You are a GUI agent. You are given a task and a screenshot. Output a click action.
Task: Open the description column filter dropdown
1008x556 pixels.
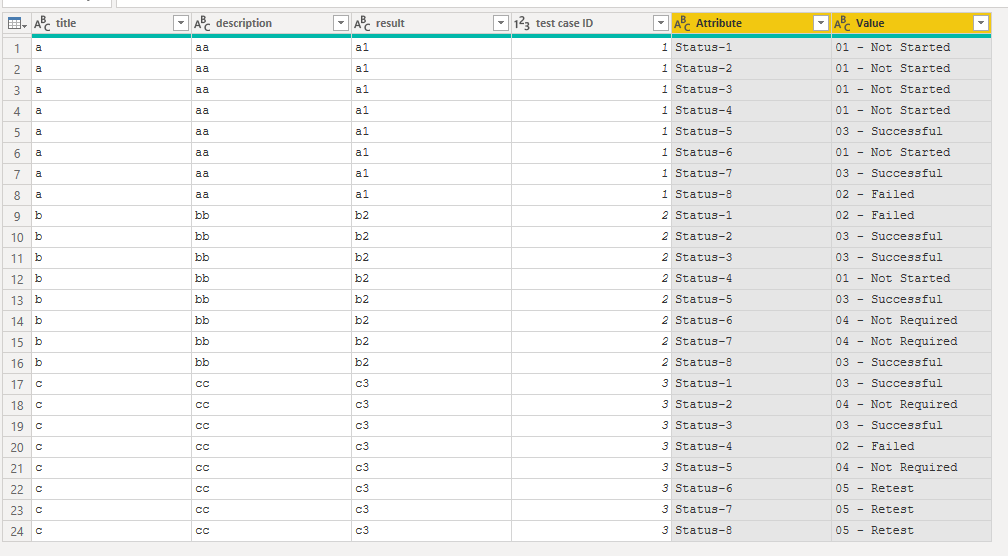[x=341, y=24]
